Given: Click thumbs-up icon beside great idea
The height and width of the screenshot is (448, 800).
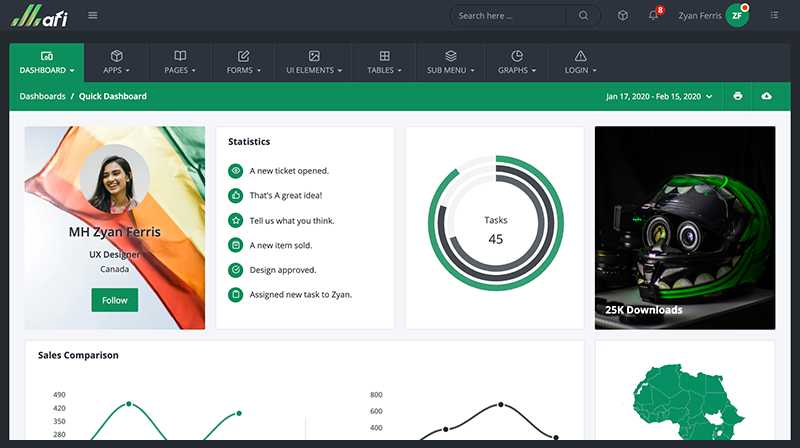Looking at the screenshot, I should tap(235, 196).
